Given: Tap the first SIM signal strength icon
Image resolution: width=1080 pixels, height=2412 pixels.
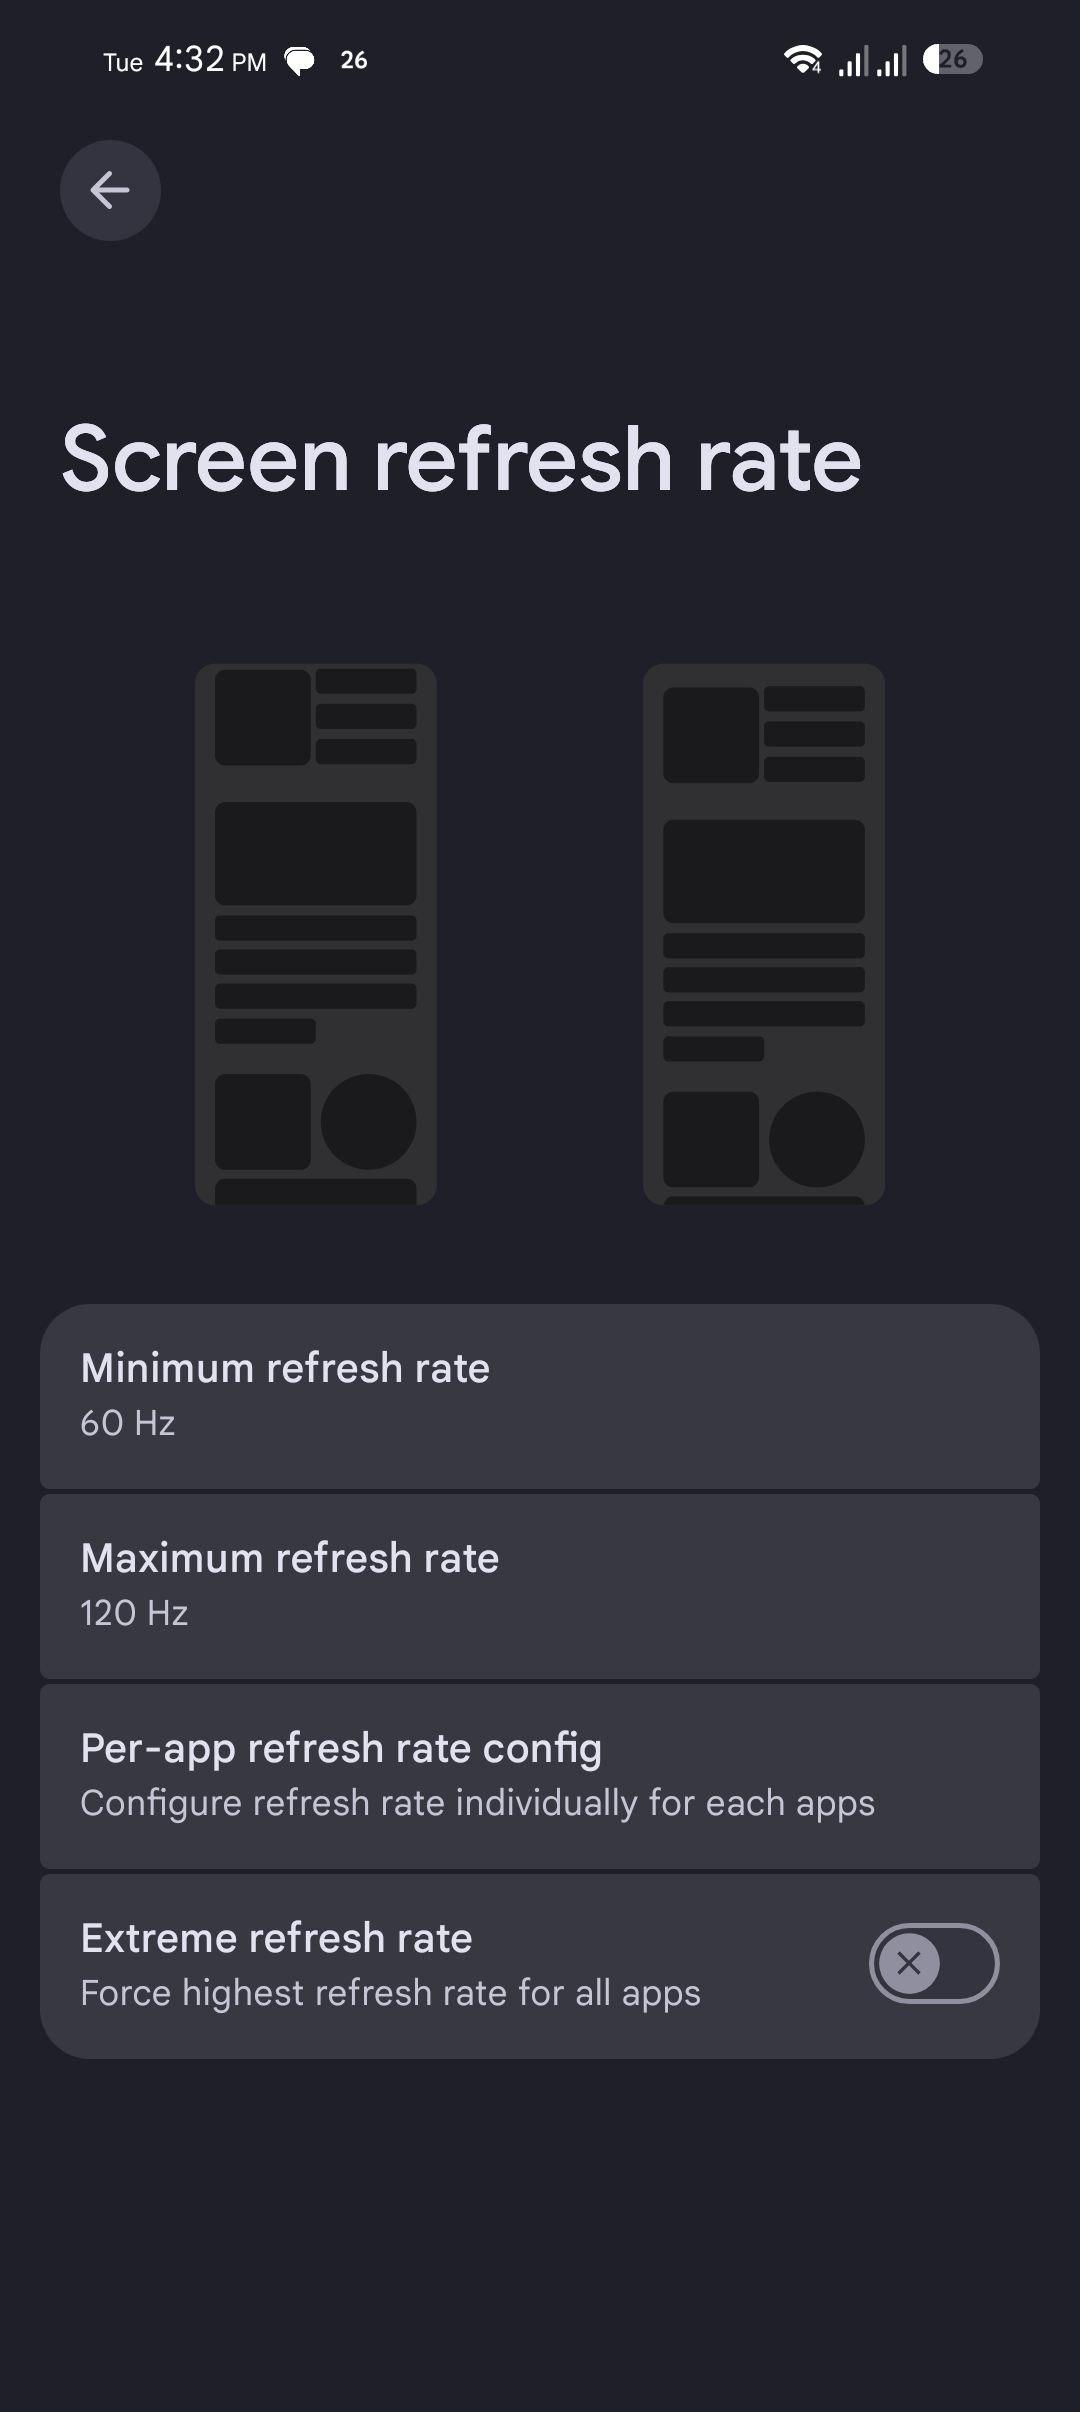Looking at the screenshot, I should coord(853,61).
